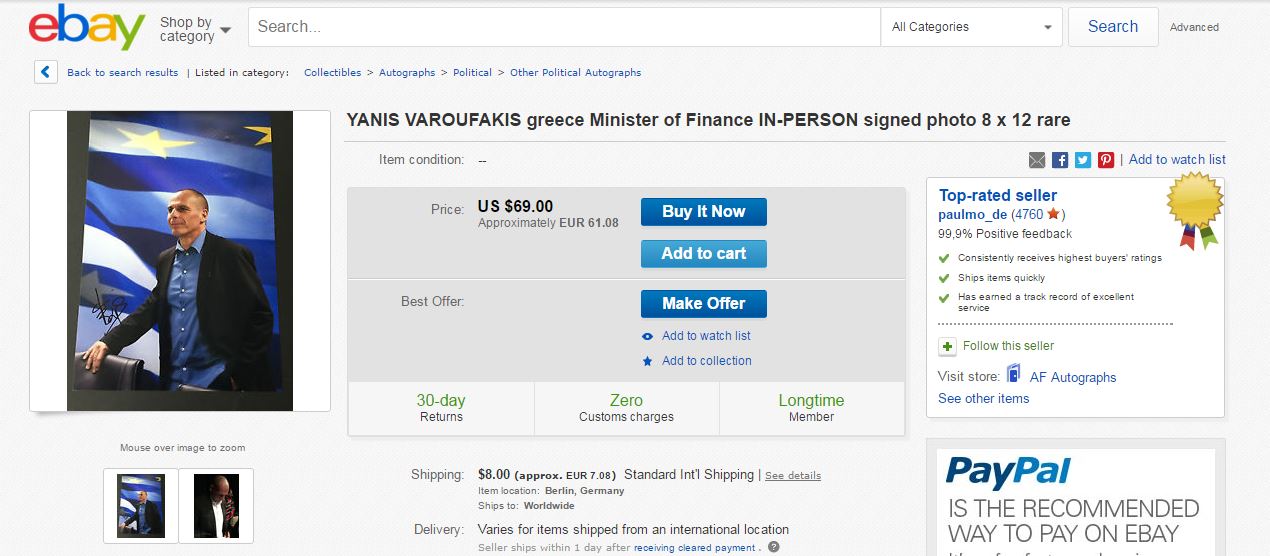Share listing on Twitter

tap(1083, 160)
